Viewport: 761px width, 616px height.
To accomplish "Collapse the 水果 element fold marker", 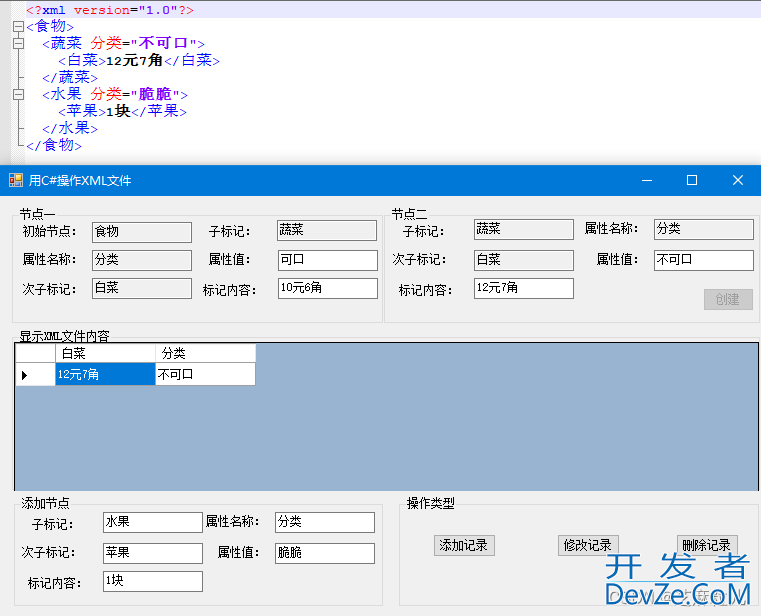I will point(18,95).
